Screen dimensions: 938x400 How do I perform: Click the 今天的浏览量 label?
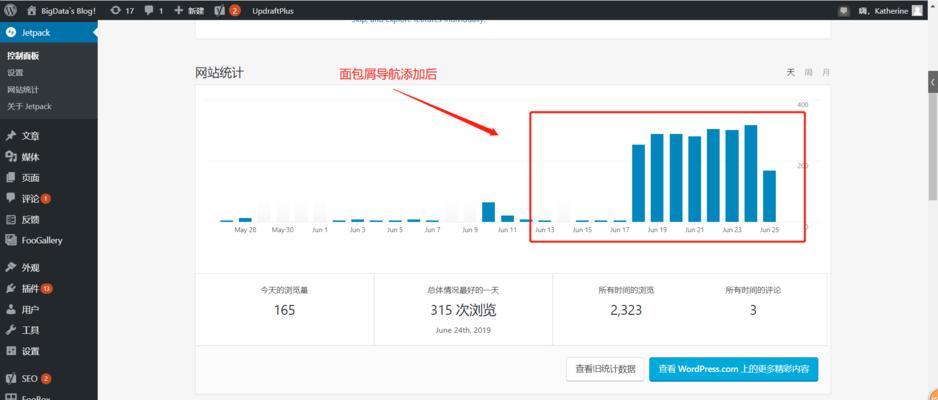(x=284, y=291)
